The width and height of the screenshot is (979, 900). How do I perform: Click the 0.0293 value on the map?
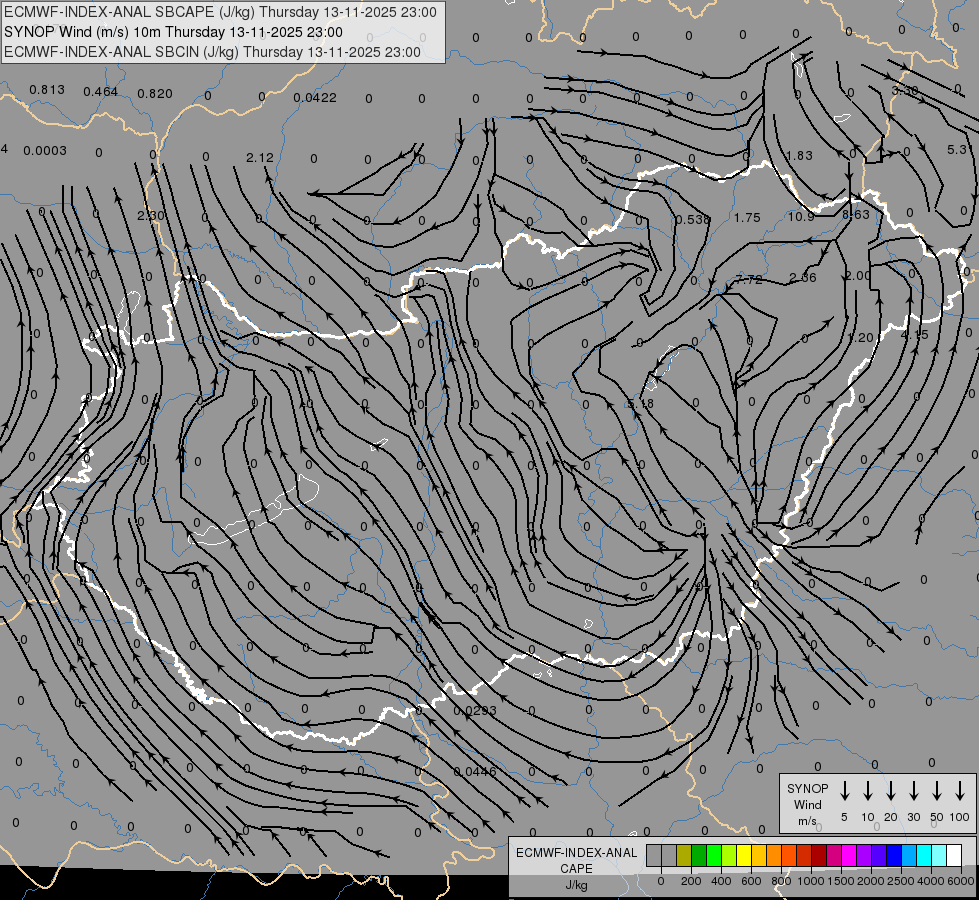(x=475, y=711)
